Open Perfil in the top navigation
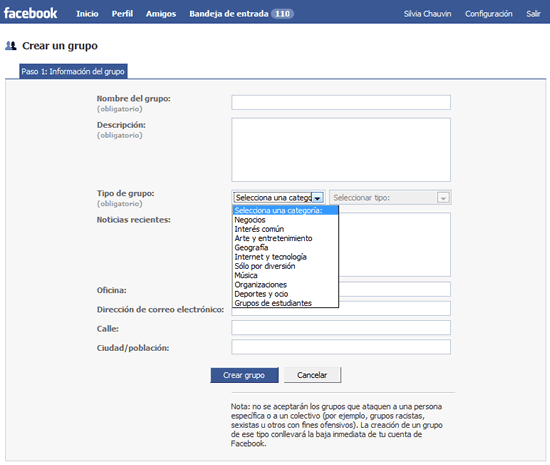Screen dimensions: 550x465 pos(122,14)
